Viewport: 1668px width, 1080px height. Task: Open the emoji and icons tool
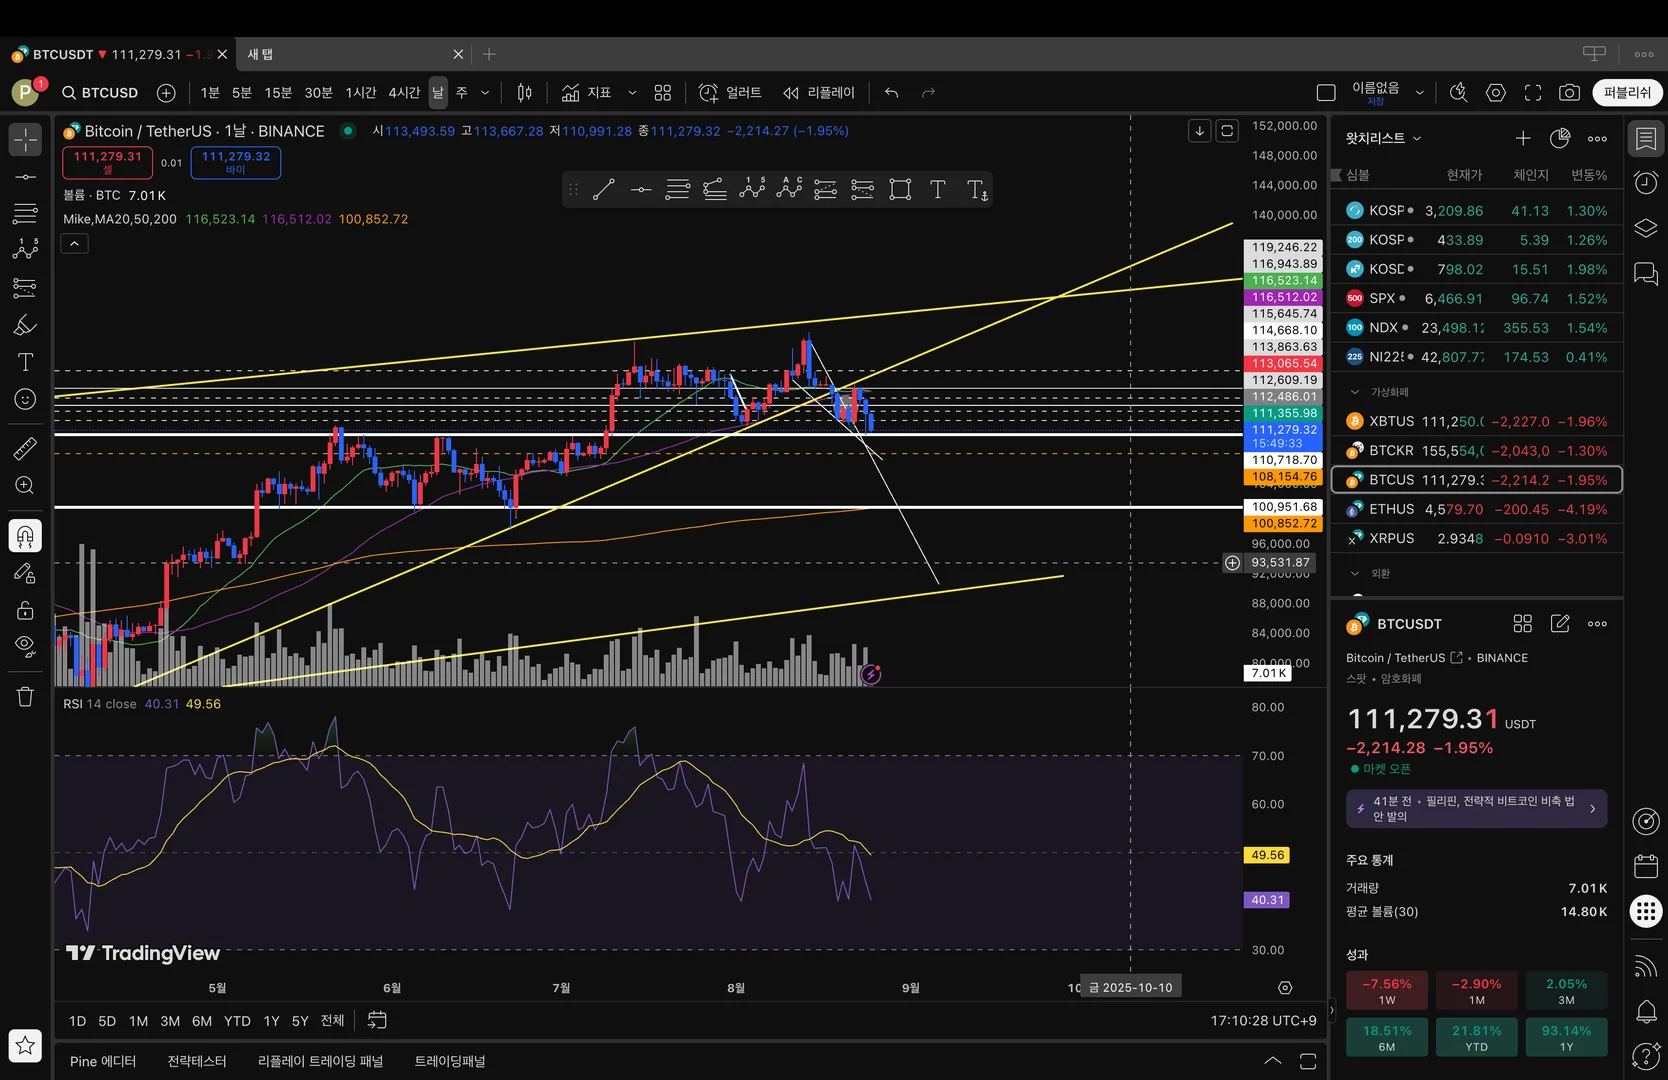[25, 399]
